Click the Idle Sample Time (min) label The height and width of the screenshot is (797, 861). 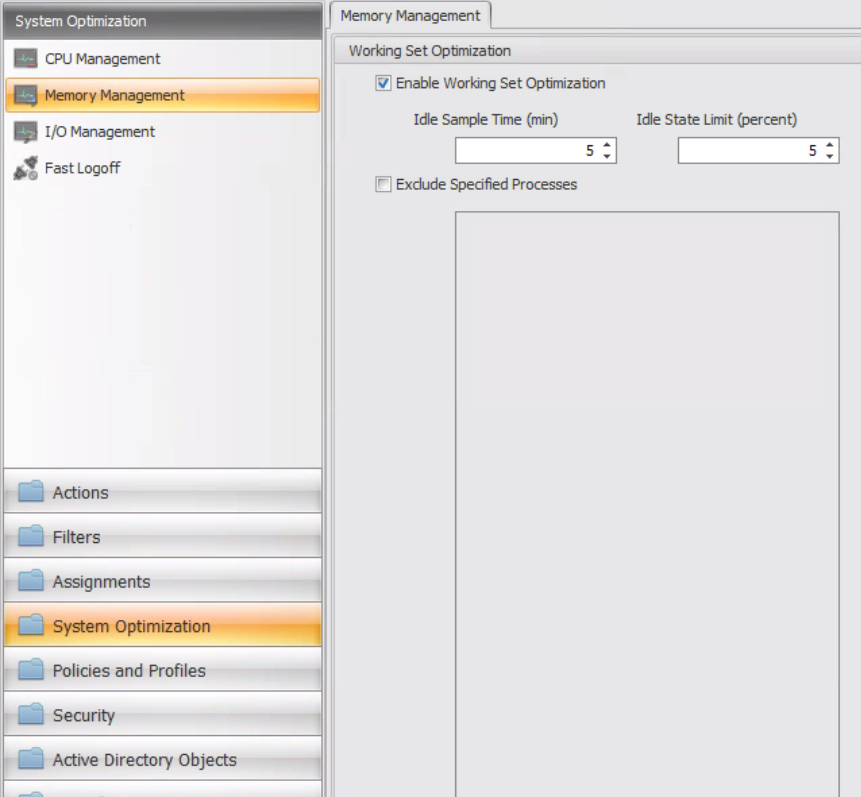point(485,119)
